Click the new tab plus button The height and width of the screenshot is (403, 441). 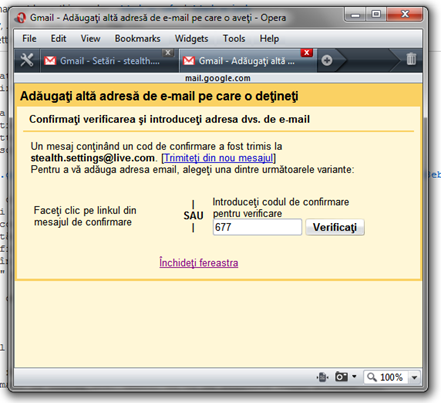point(327,60)
